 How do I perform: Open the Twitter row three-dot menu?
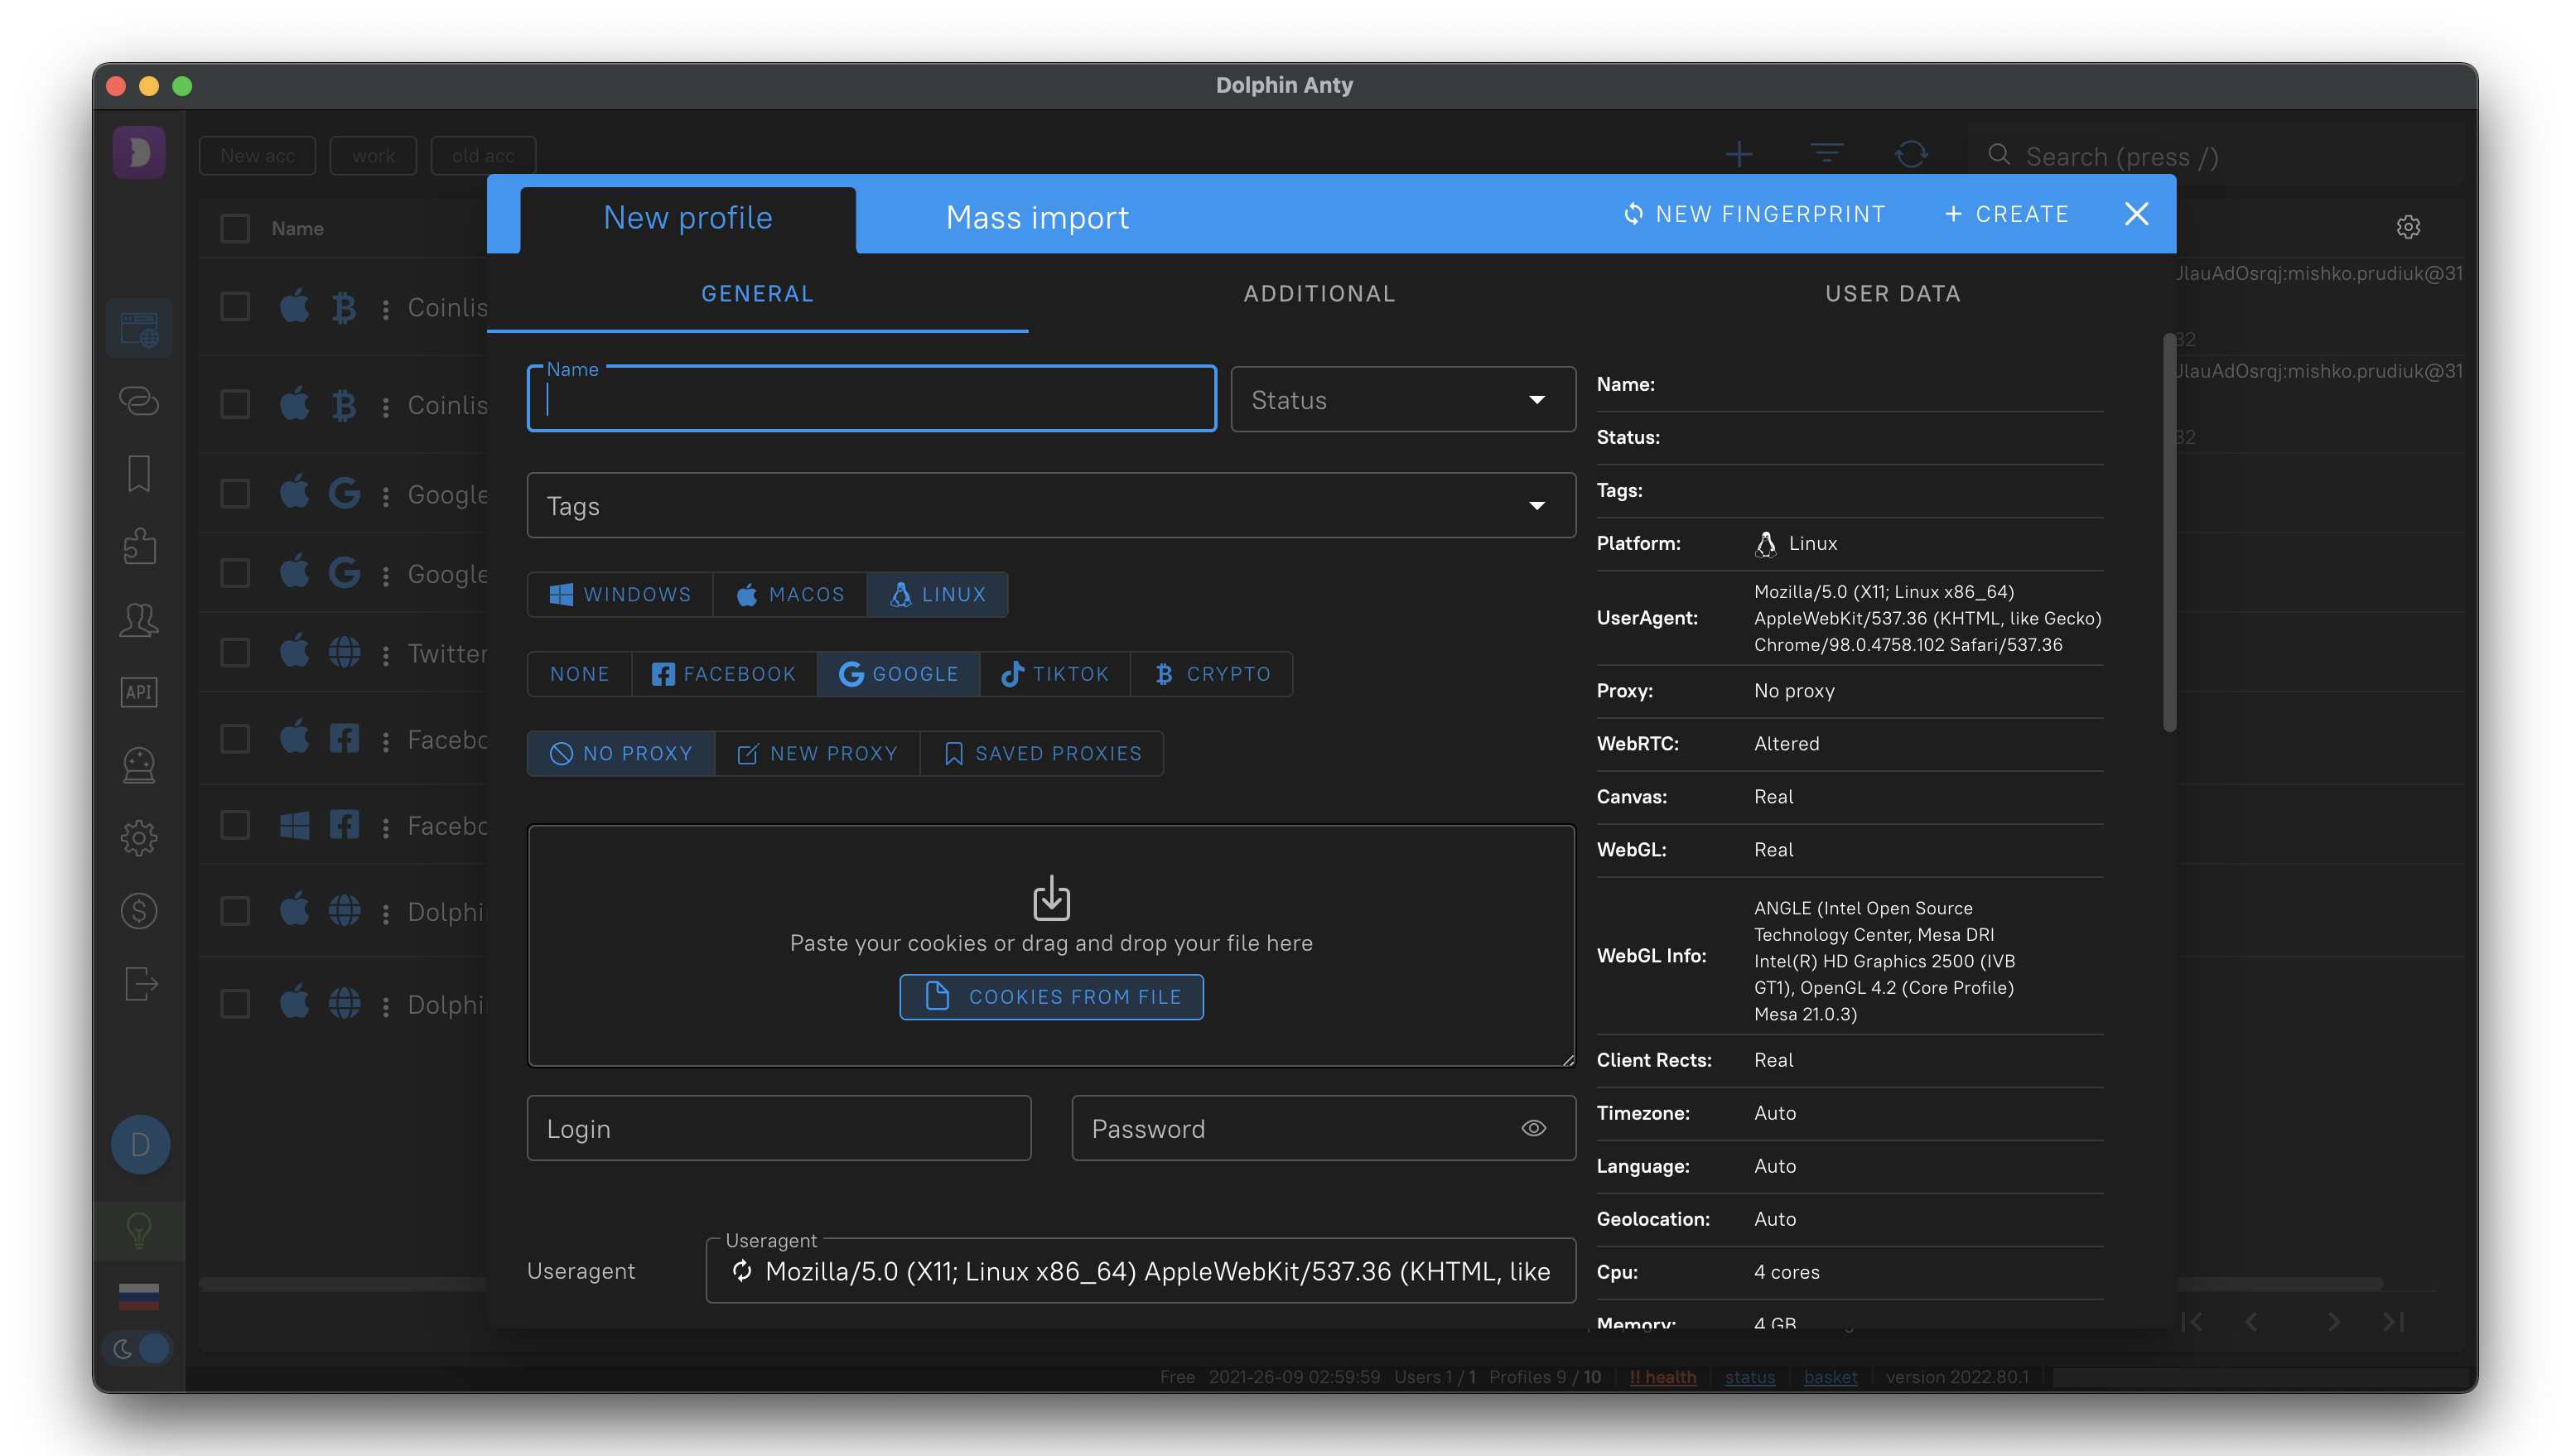click(x=385, y=654)
